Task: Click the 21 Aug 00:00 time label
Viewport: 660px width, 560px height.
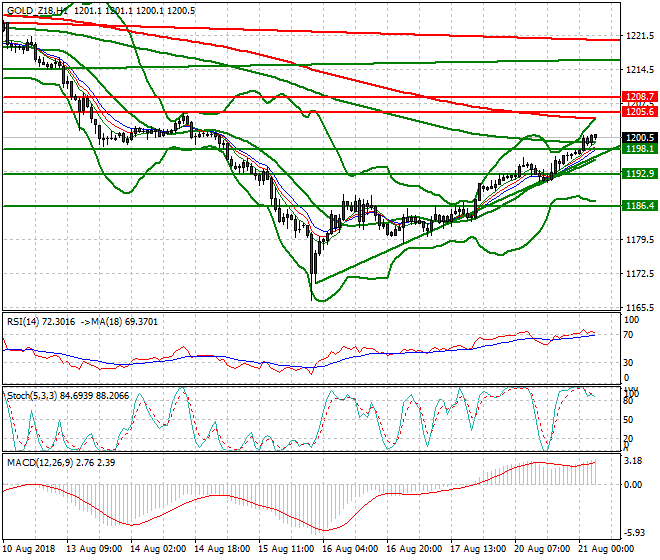Action: (x=606, y=549)
